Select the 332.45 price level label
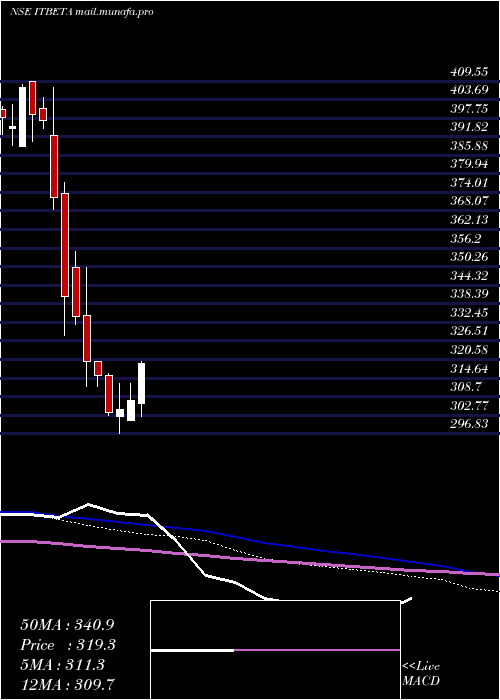Image resolution: width=500 pixels, height=700 pixels. (468, 313)
